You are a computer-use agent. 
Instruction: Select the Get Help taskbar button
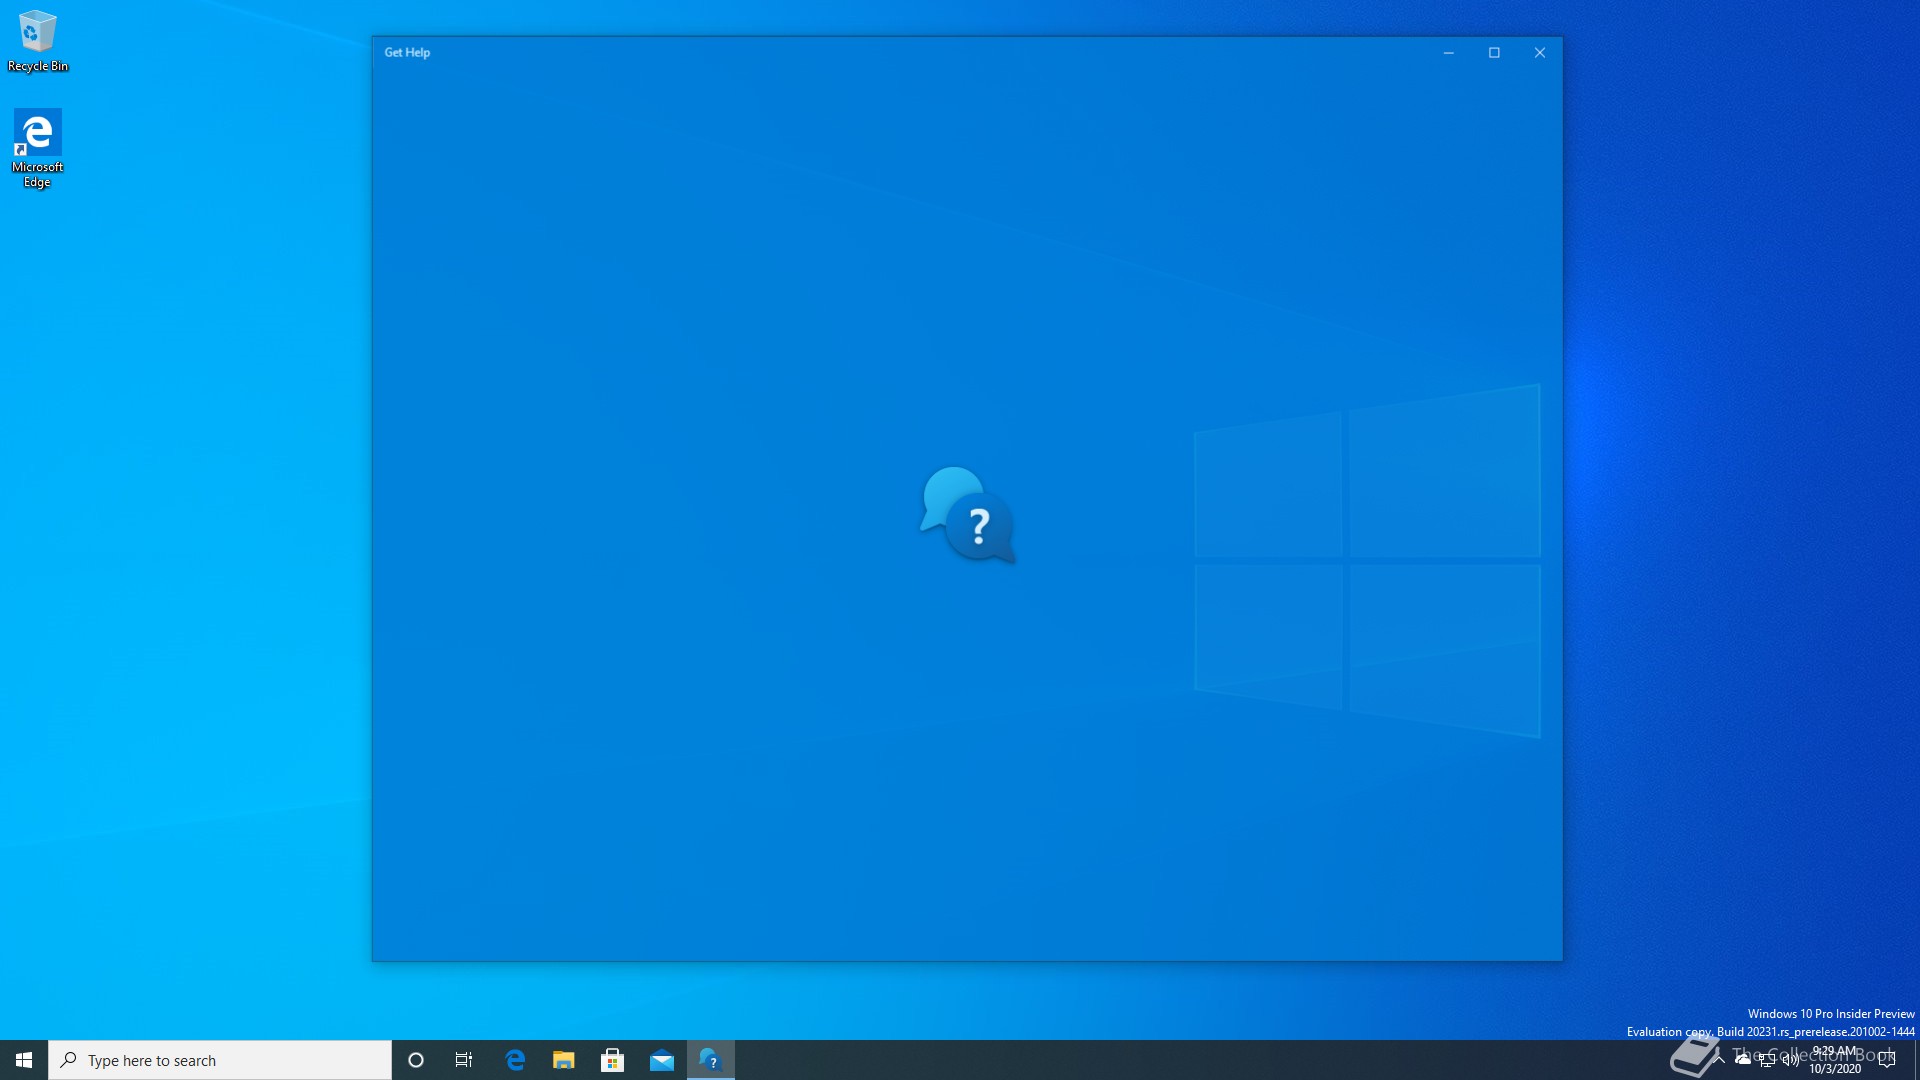click(x=711, y=1060)
